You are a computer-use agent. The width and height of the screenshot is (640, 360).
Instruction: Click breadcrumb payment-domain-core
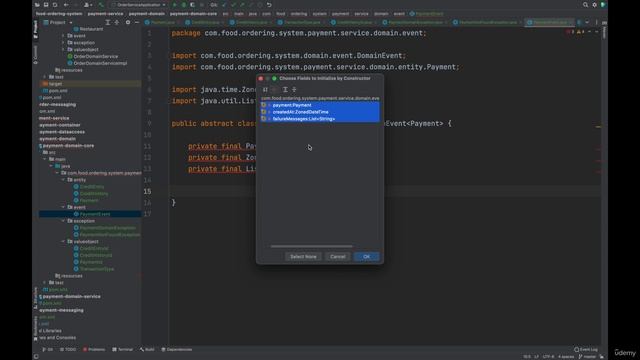click(x=193, y=14)
